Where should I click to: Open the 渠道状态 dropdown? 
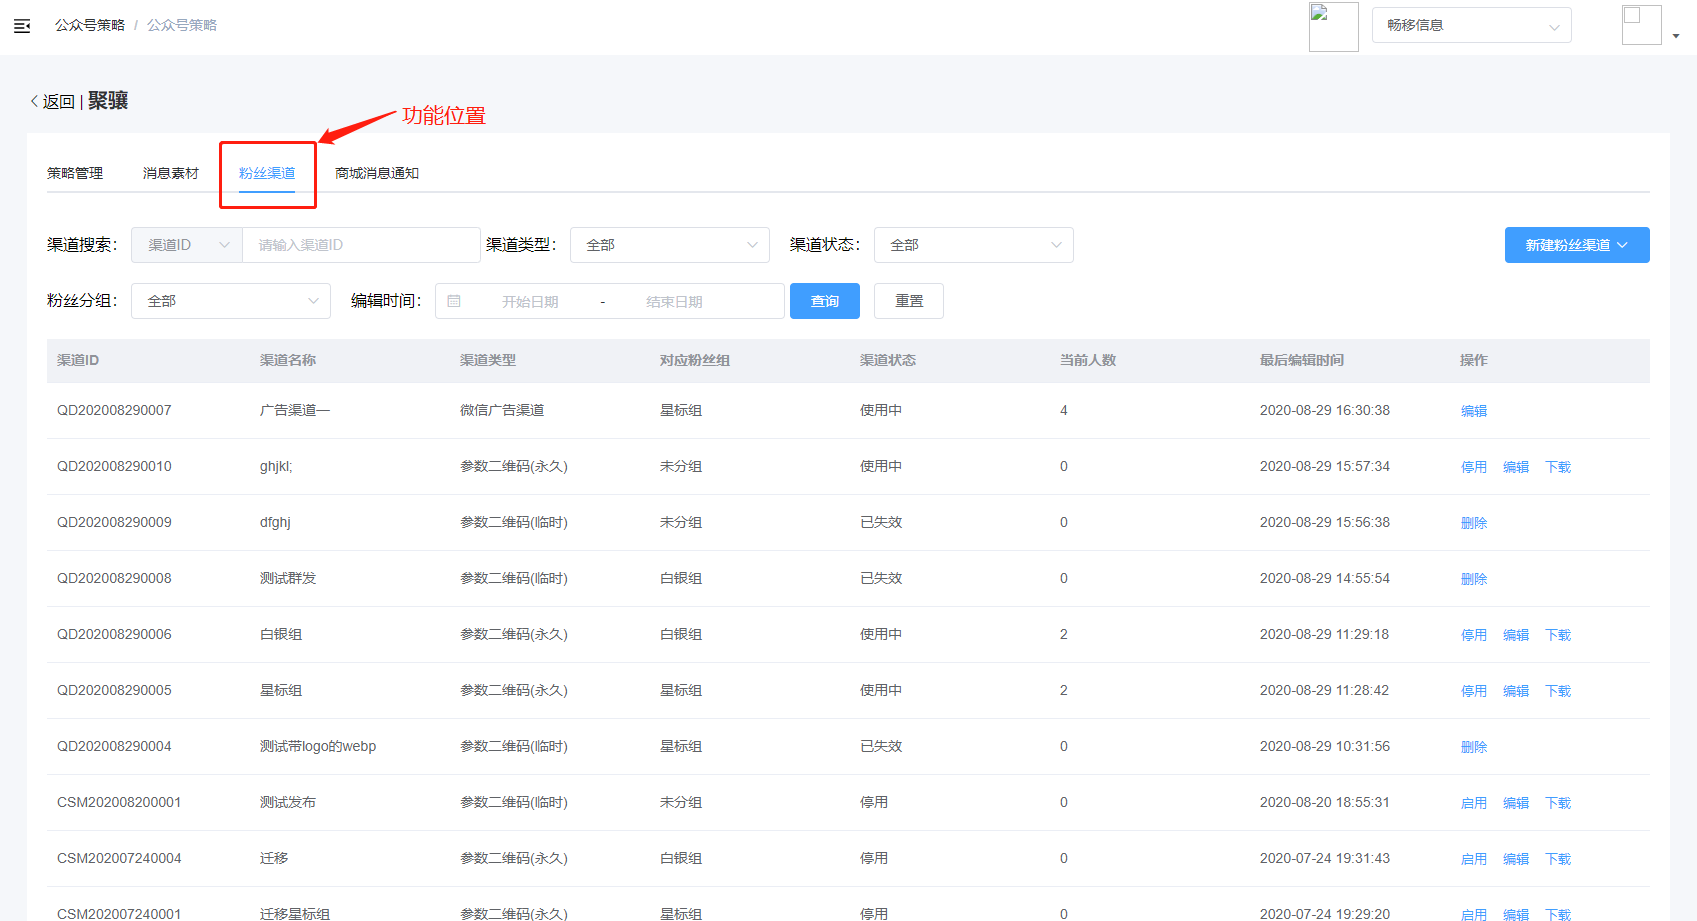973,245
